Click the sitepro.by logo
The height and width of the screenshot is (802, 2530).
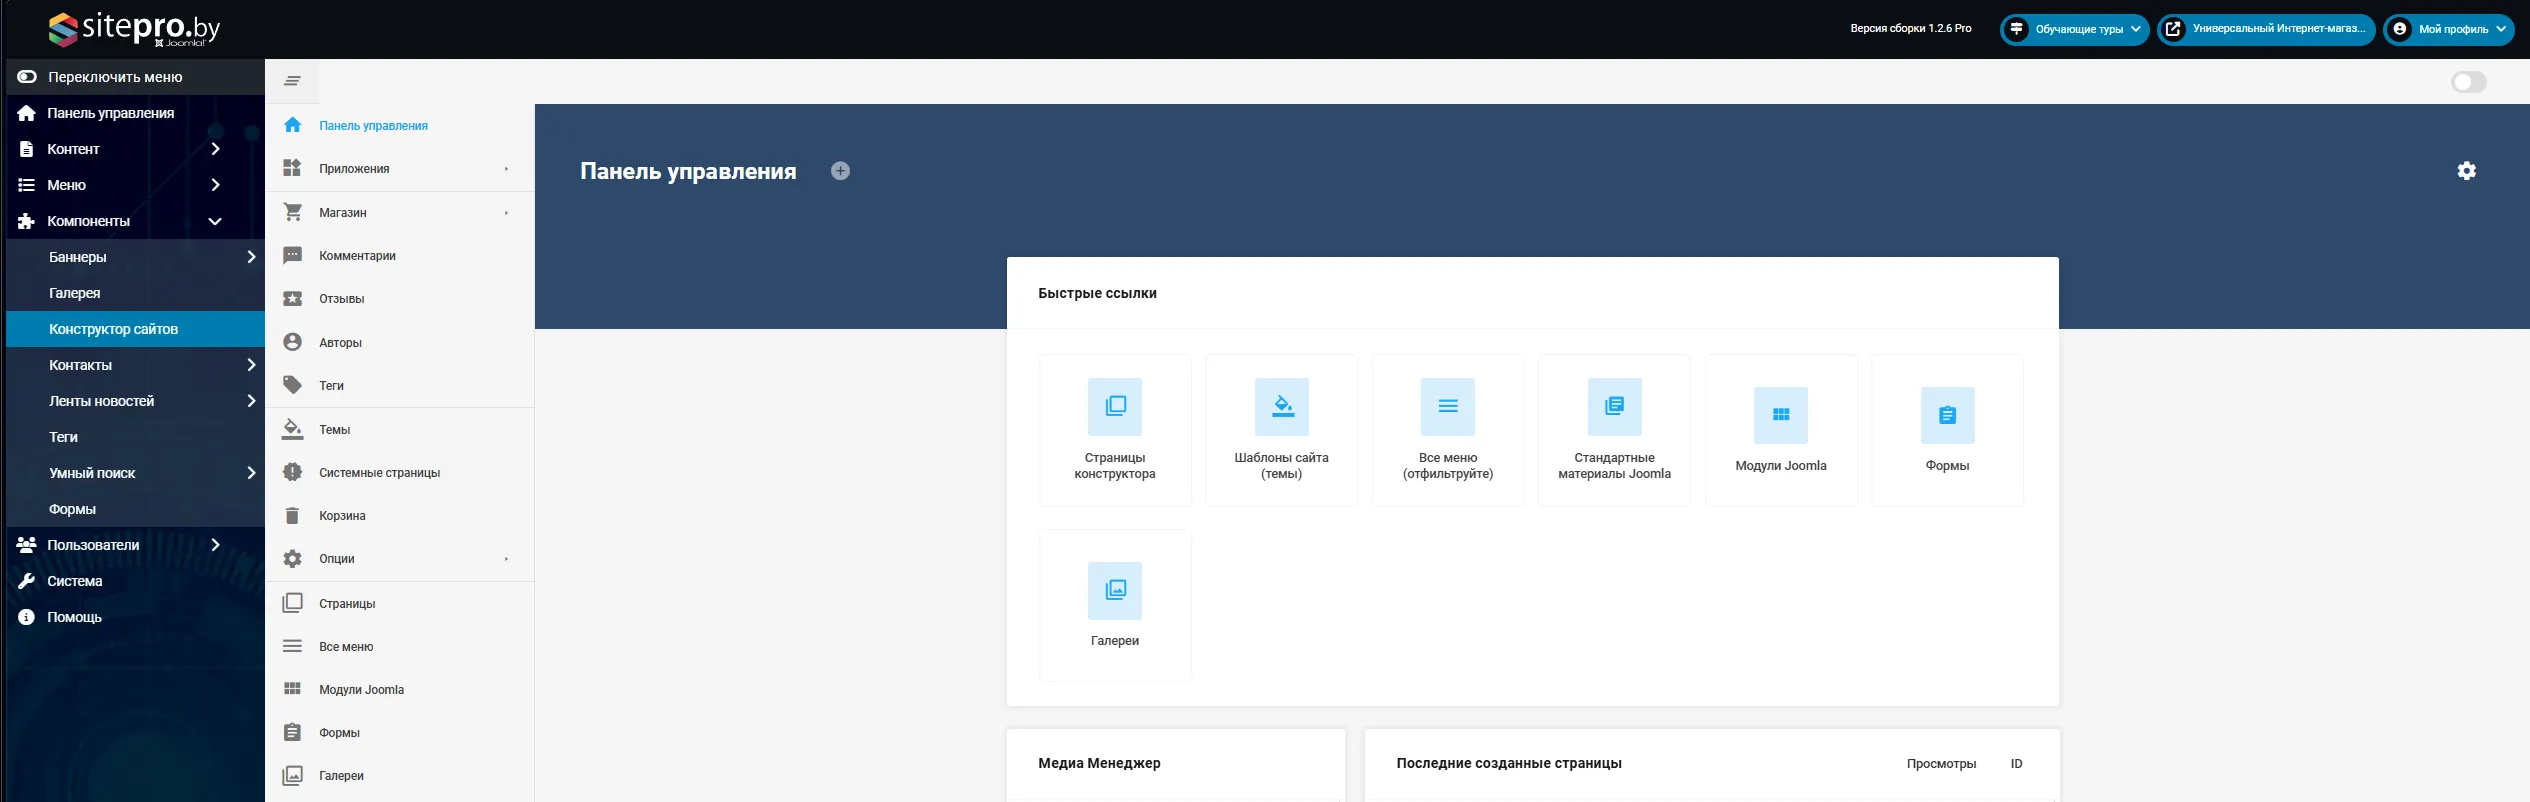134,29
